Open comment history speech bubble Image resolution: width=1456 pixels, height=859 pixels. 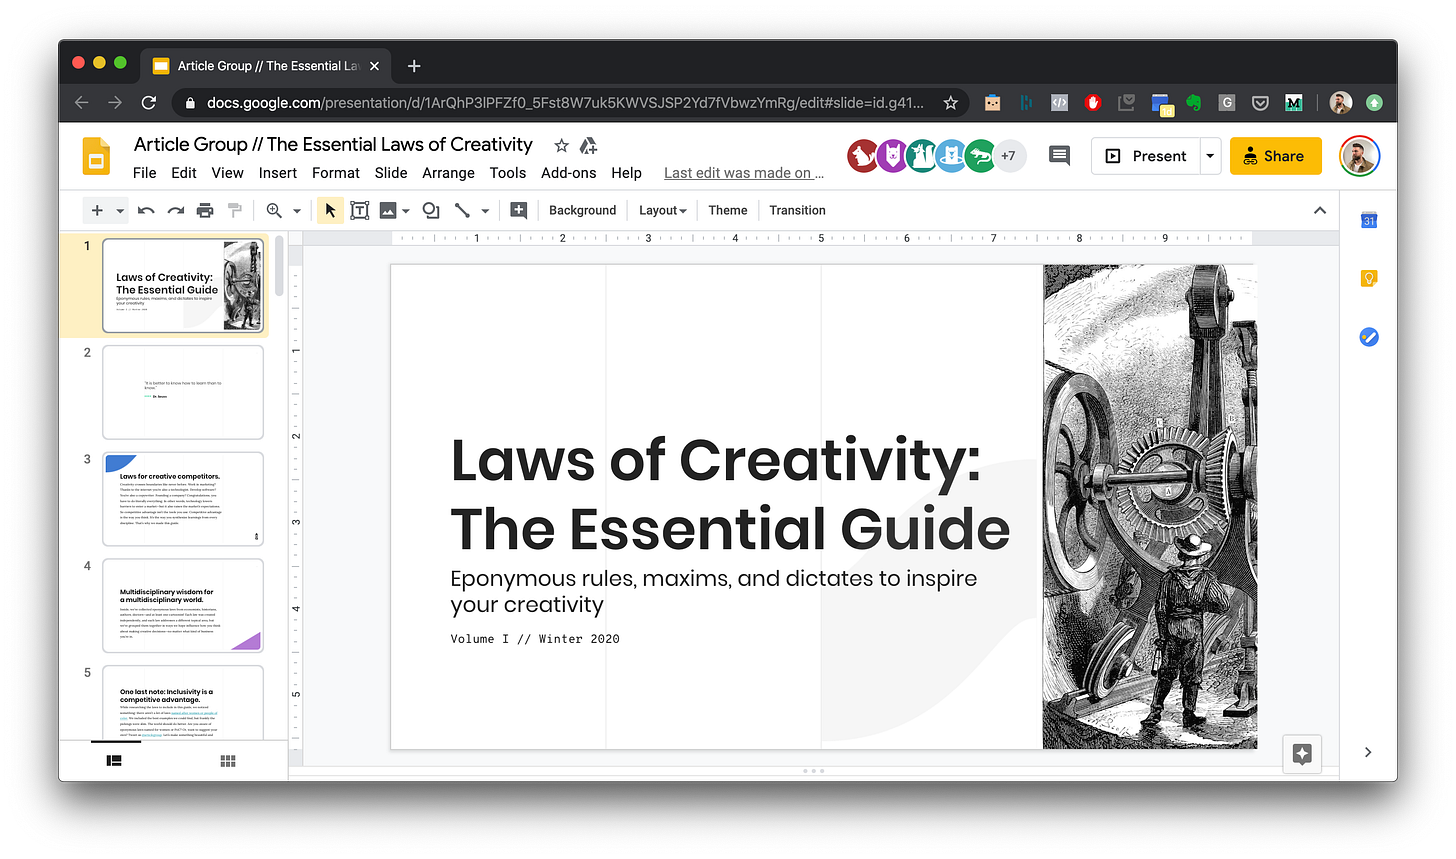pyautogui.click(x=1058, y=155)
